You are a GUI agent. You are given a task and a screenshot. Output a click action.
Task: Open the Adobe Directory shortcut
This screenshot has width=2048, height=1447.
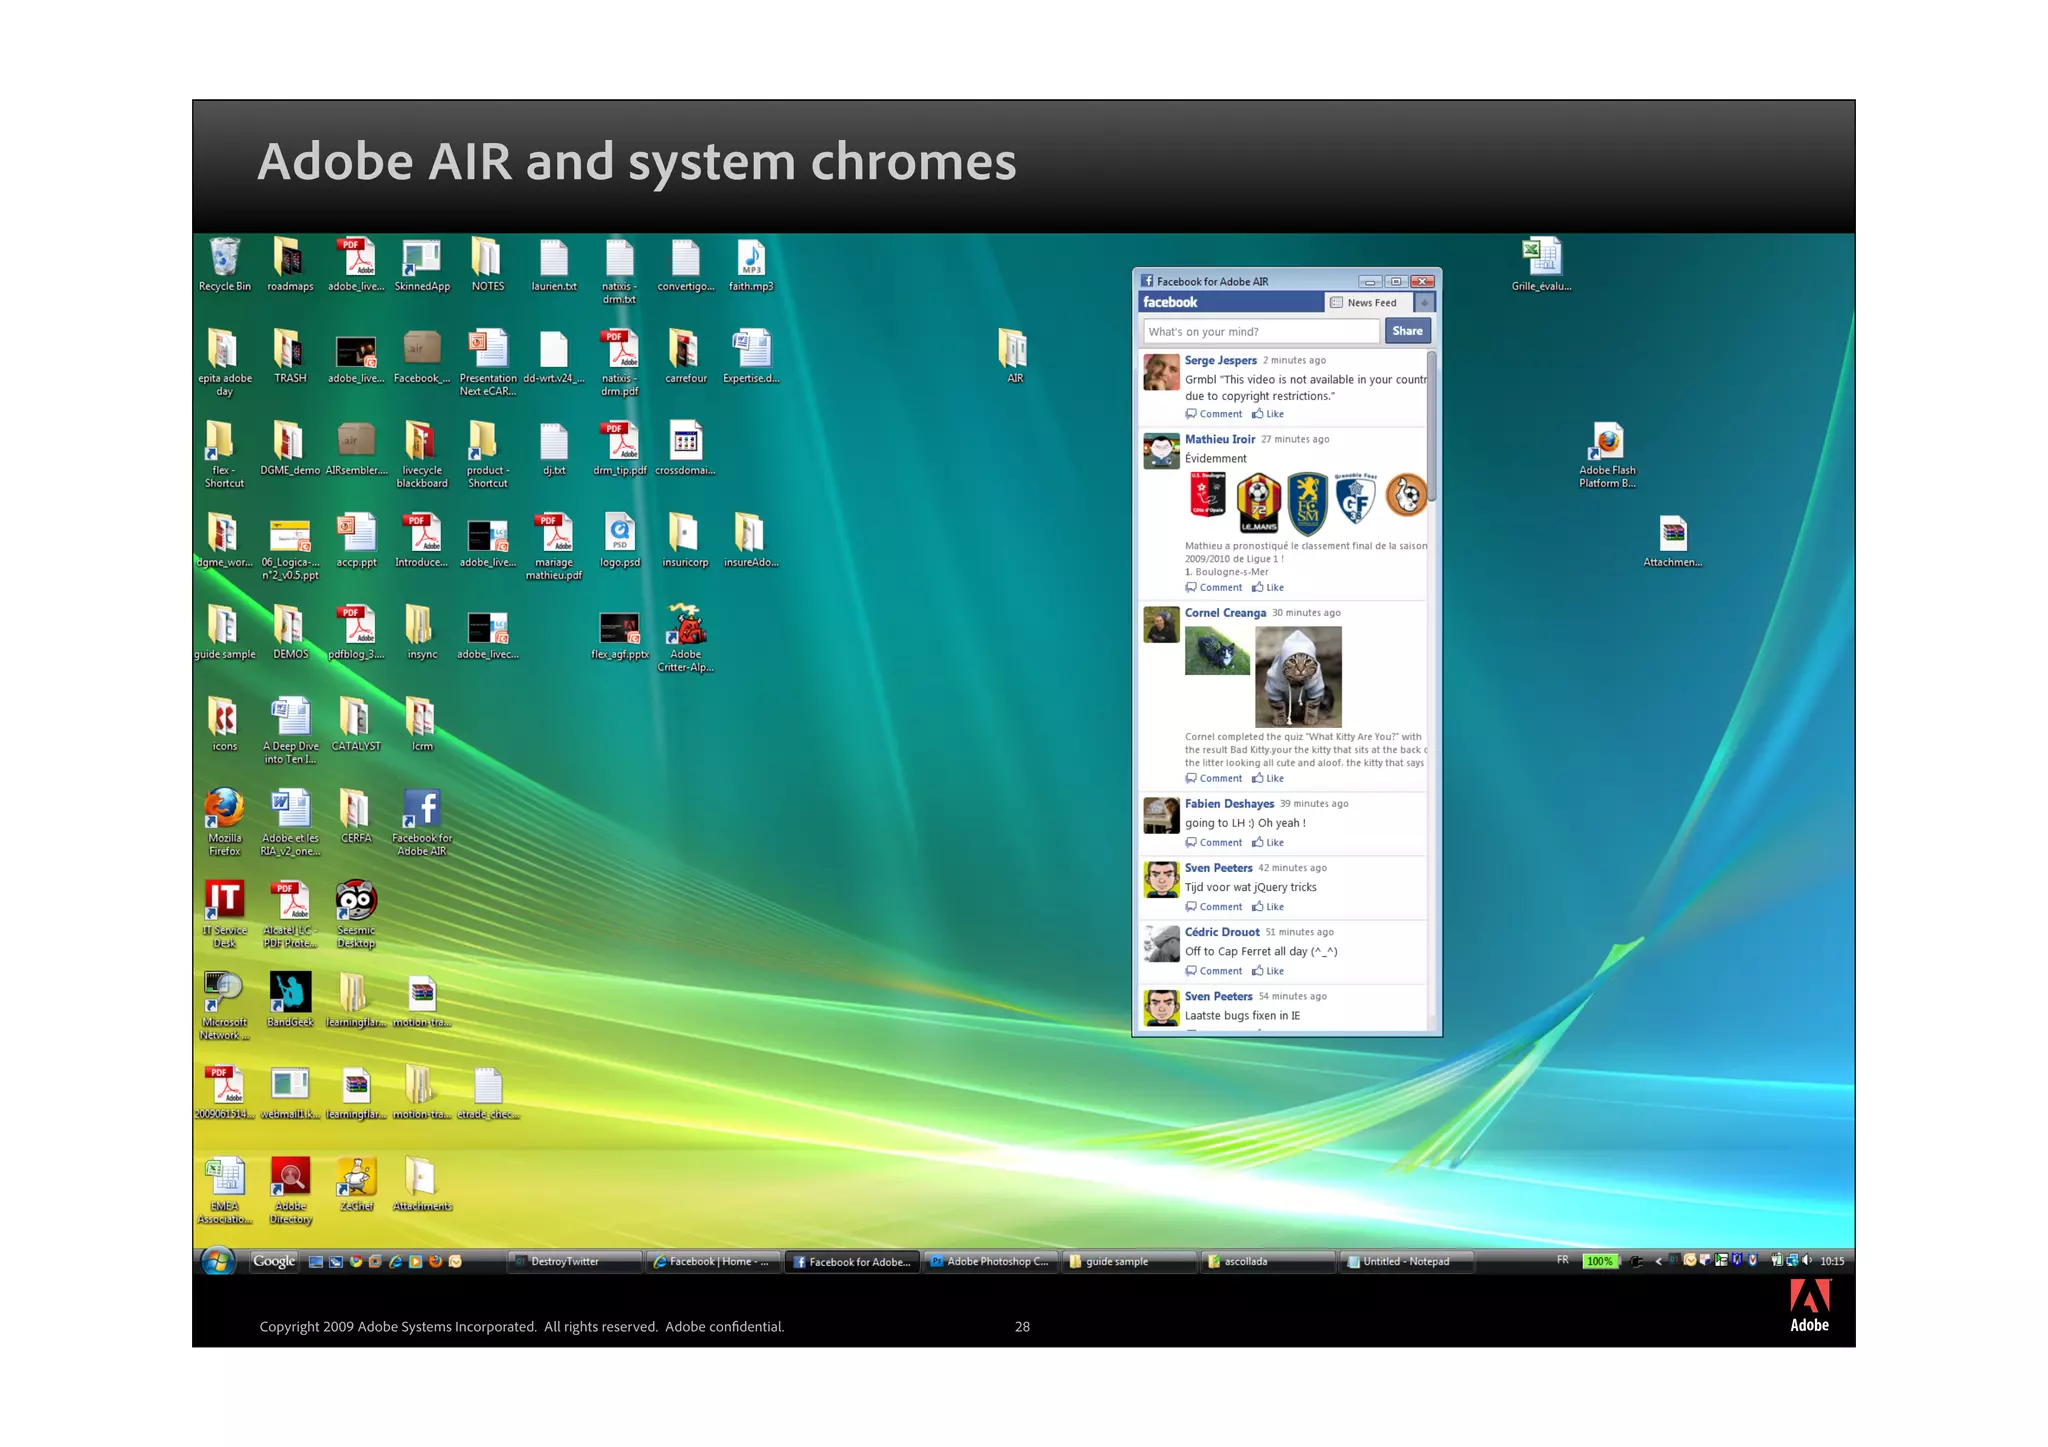[291, 1190]
